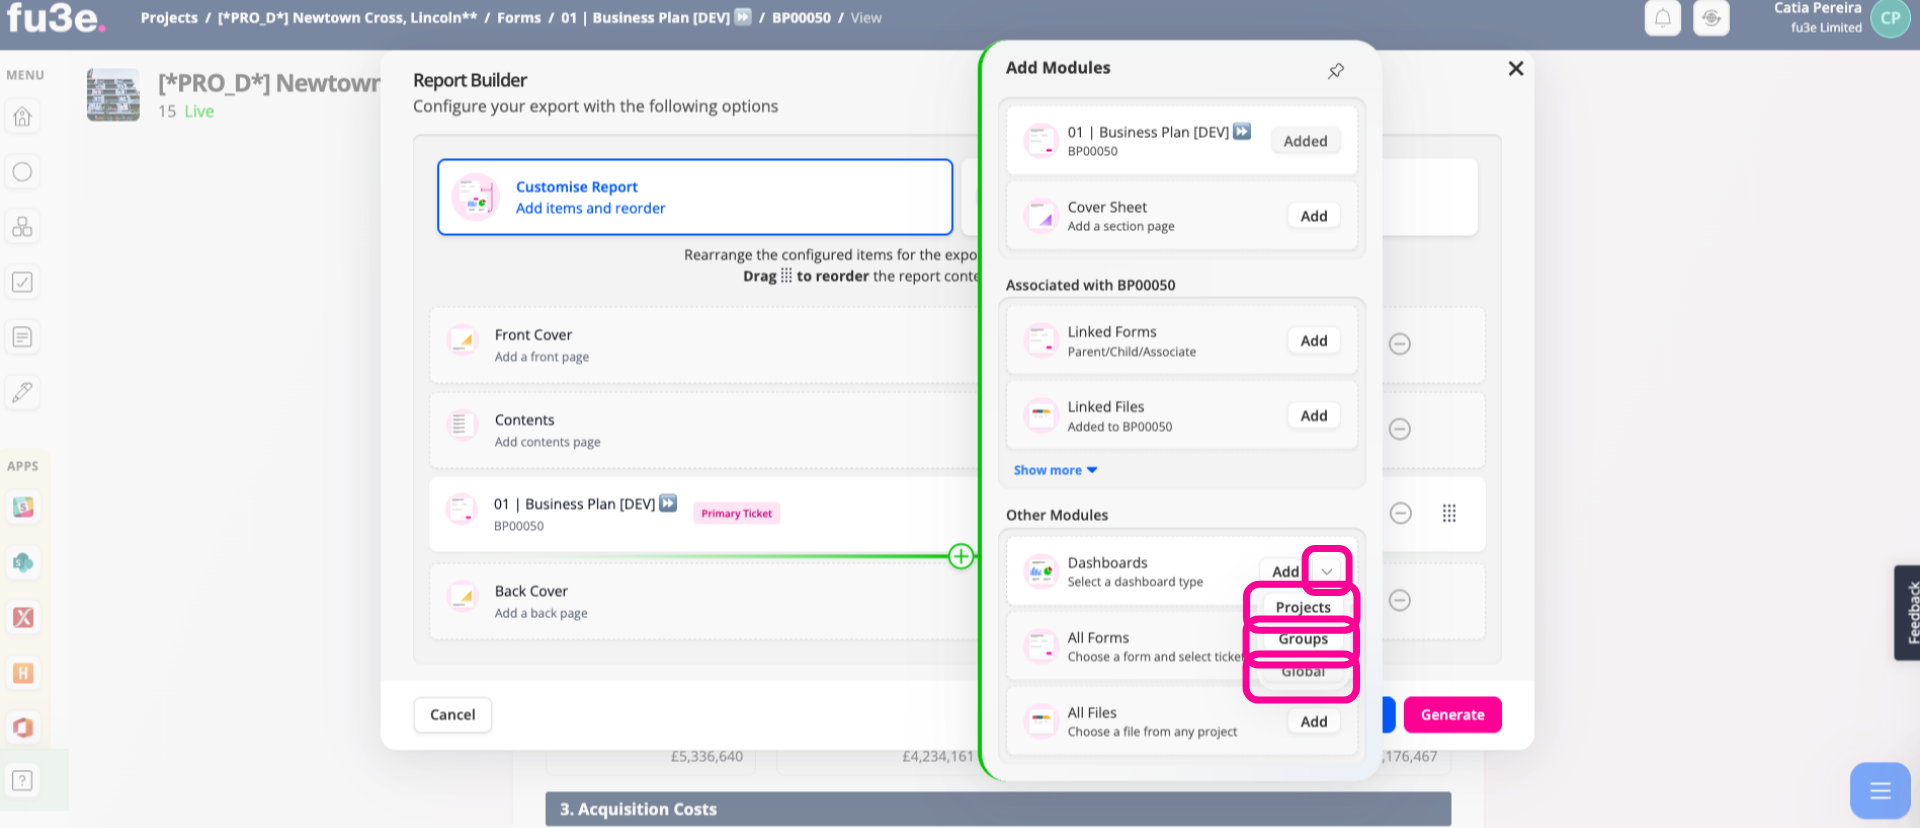Click the Primary Ticket tag
This screenshot has width=1920, height=828.
[x=736, y=514]
